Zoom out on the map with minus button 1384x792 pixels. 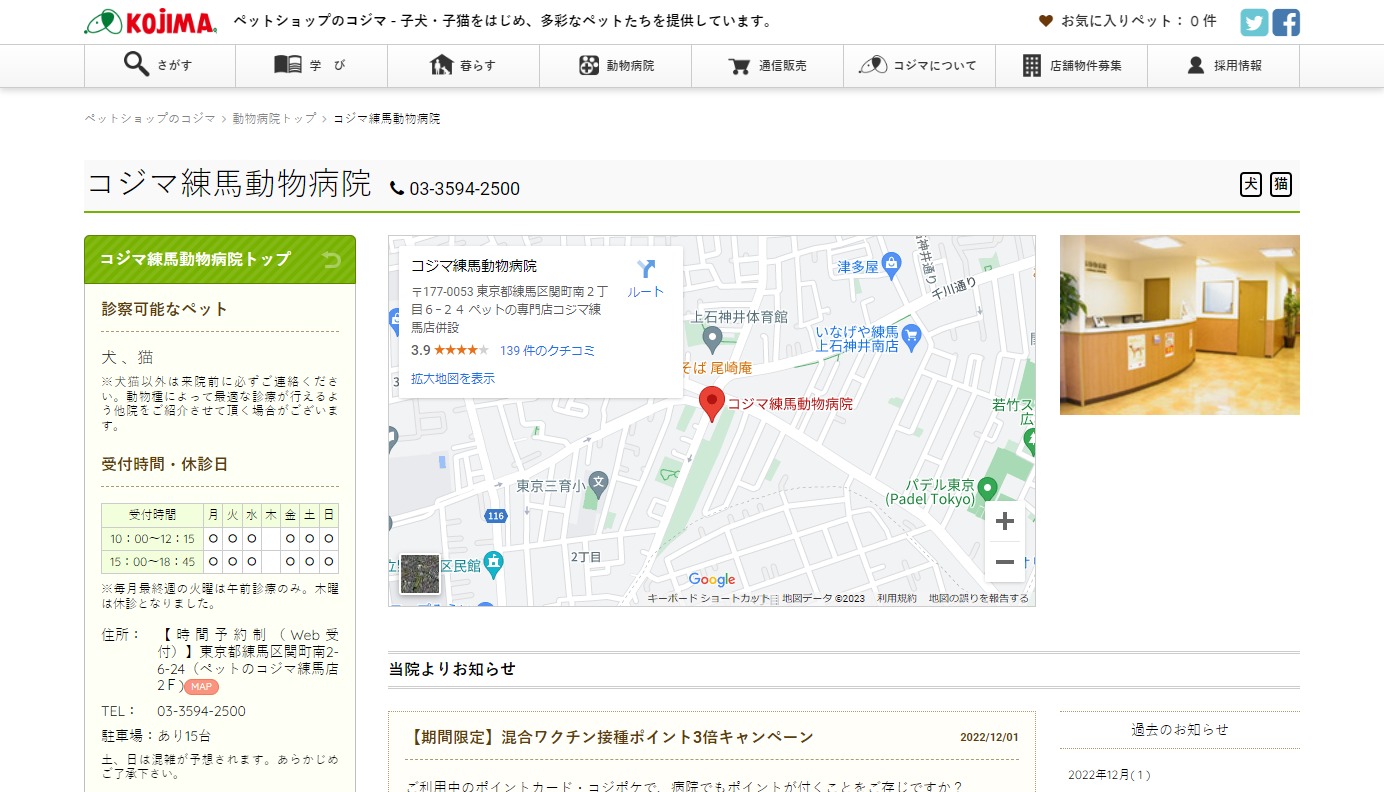1005,562
